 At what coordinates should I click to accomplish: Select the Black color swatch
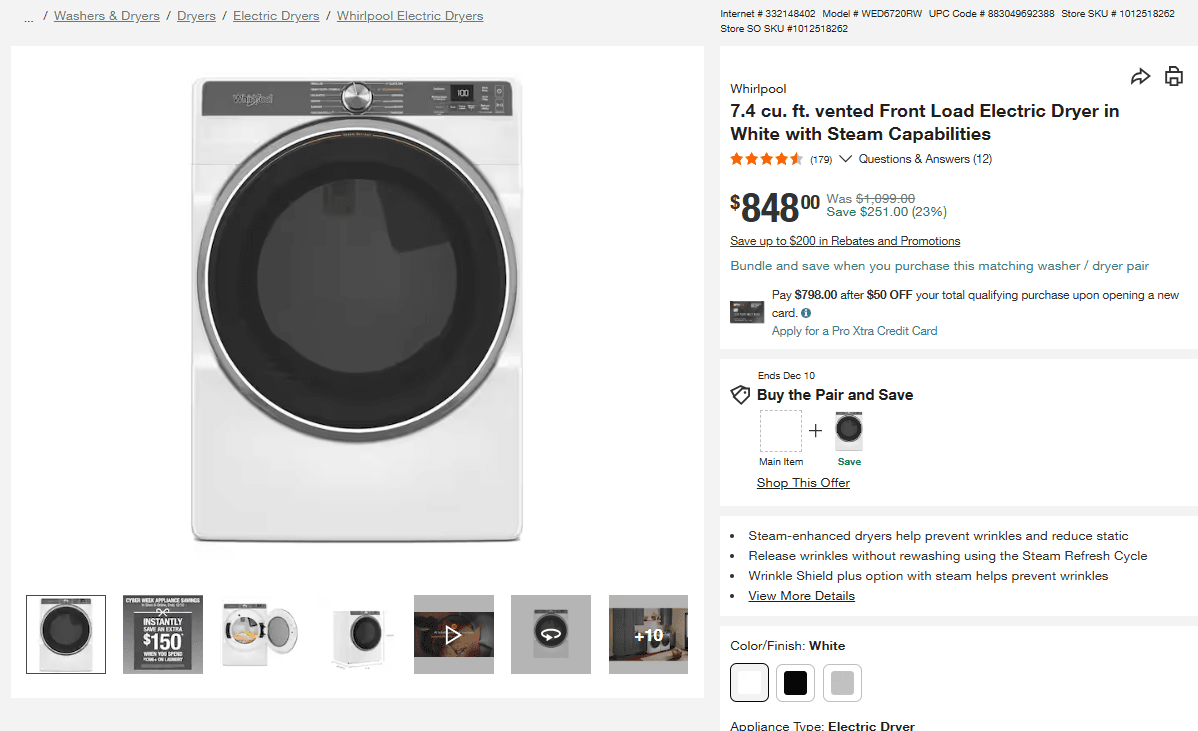click(796, 682)
